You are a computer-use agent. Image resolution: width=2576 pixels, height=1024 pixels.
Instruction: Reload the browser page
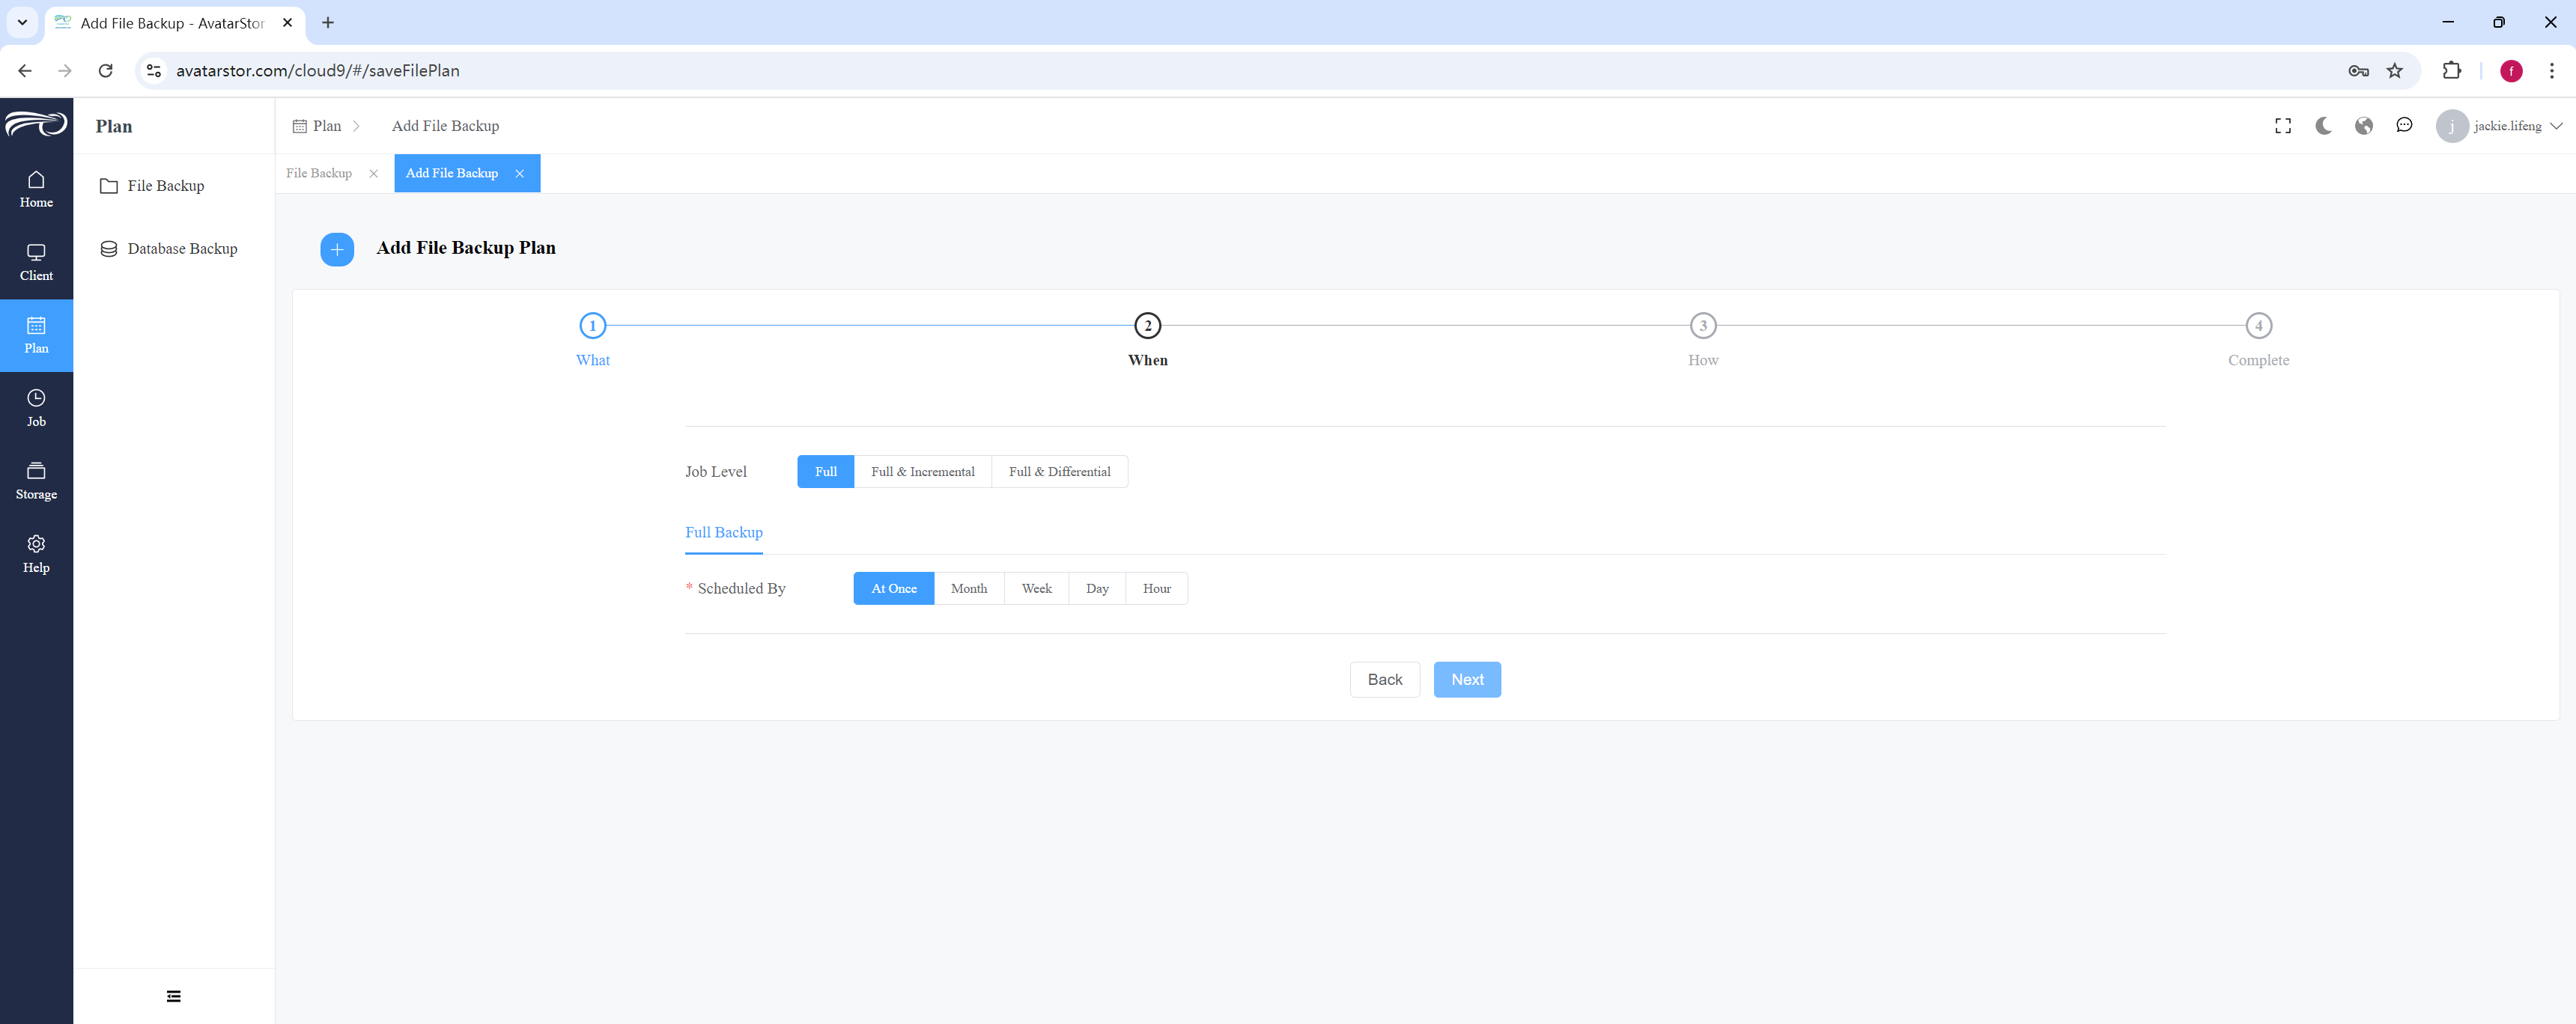(106, 71)
